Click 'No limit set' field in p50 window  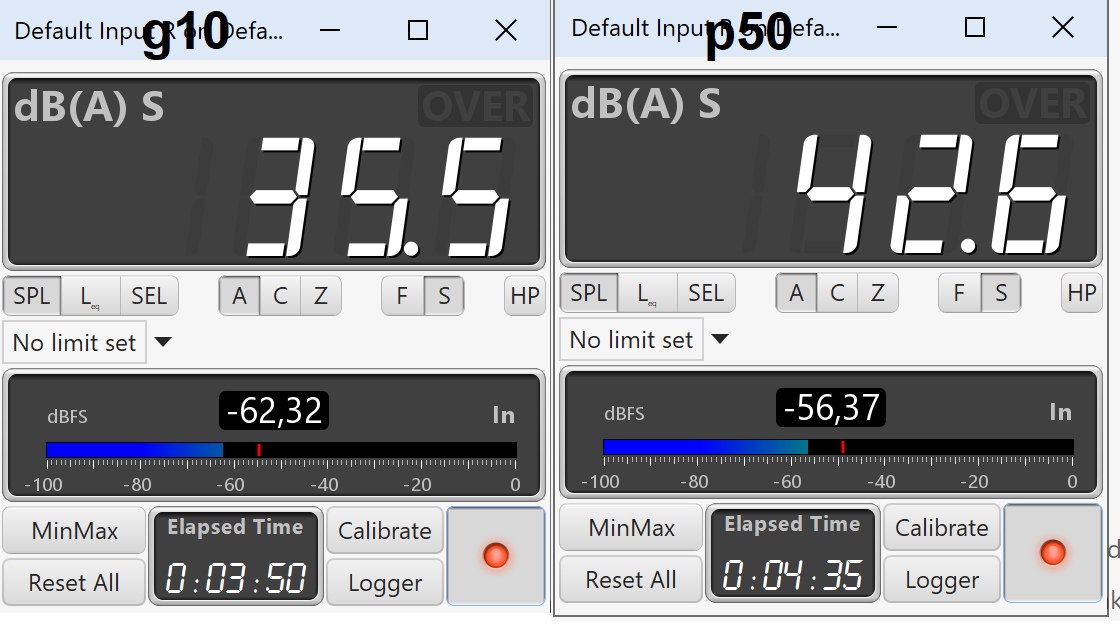[631, 340]
